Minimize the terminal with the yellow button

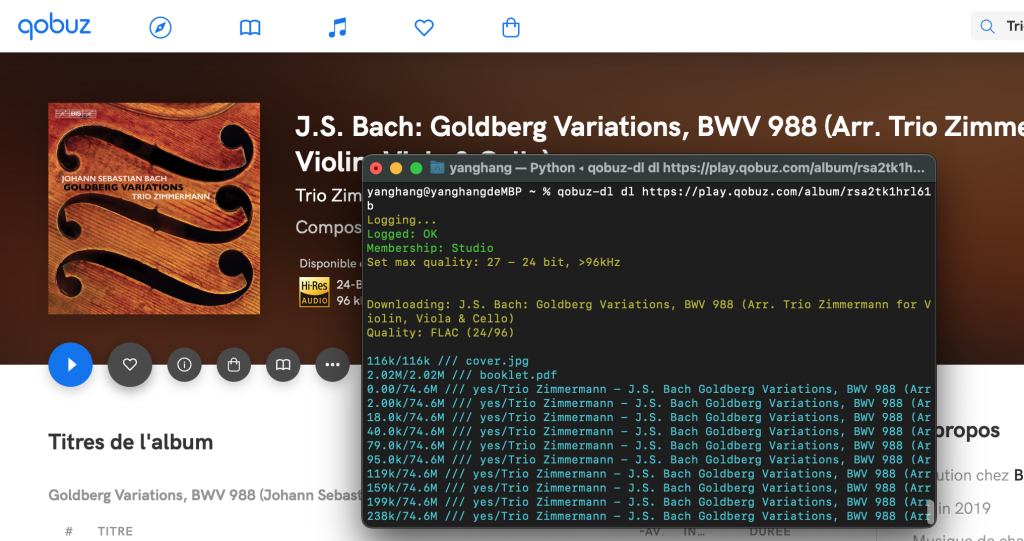(396, 168)
